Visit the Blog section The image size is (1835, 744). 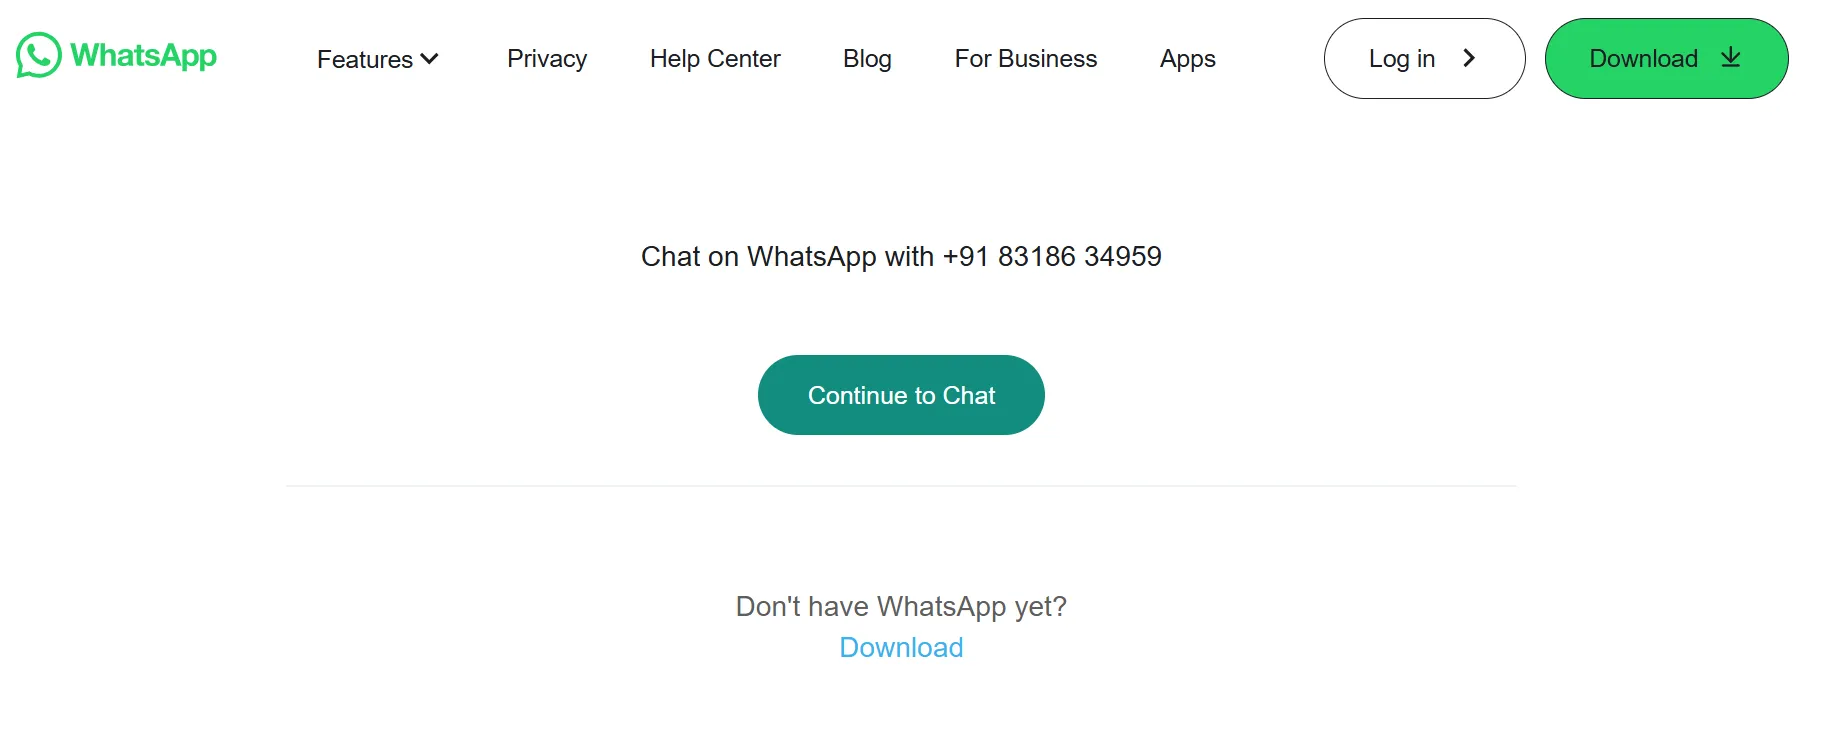pos(867,59)
